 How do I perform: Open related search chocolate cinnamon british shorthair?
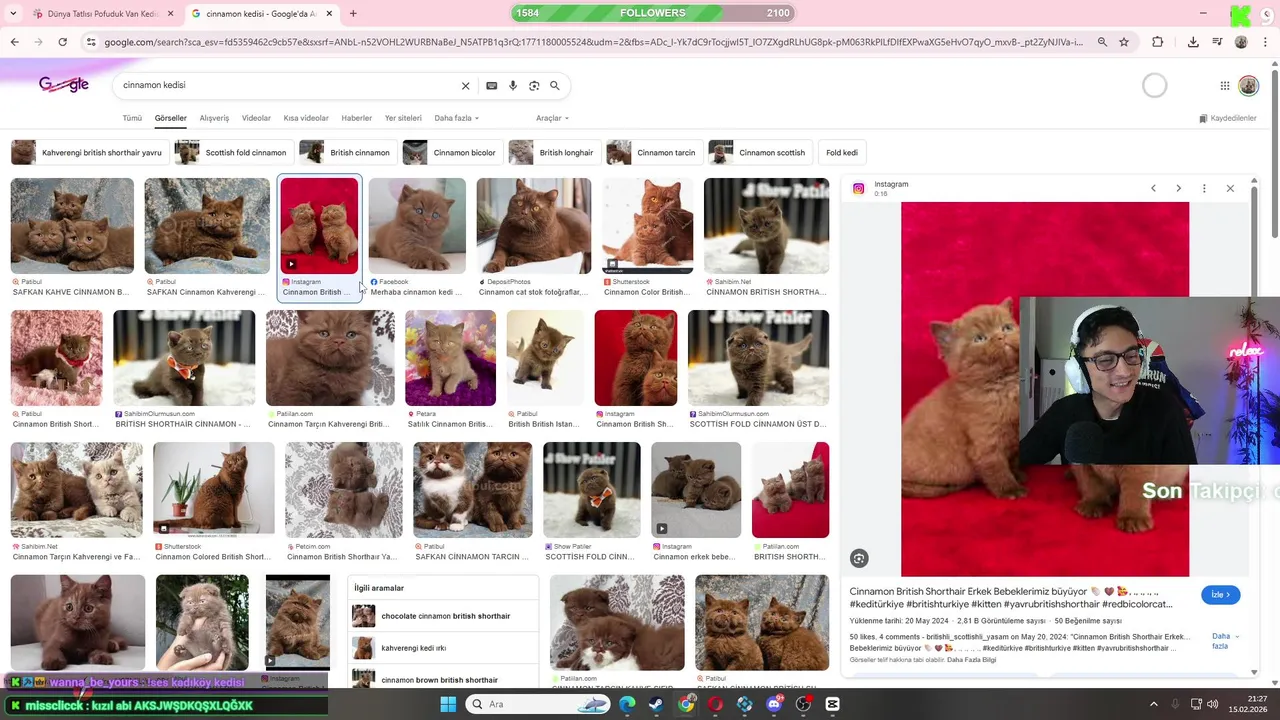(x=444, y=616)
